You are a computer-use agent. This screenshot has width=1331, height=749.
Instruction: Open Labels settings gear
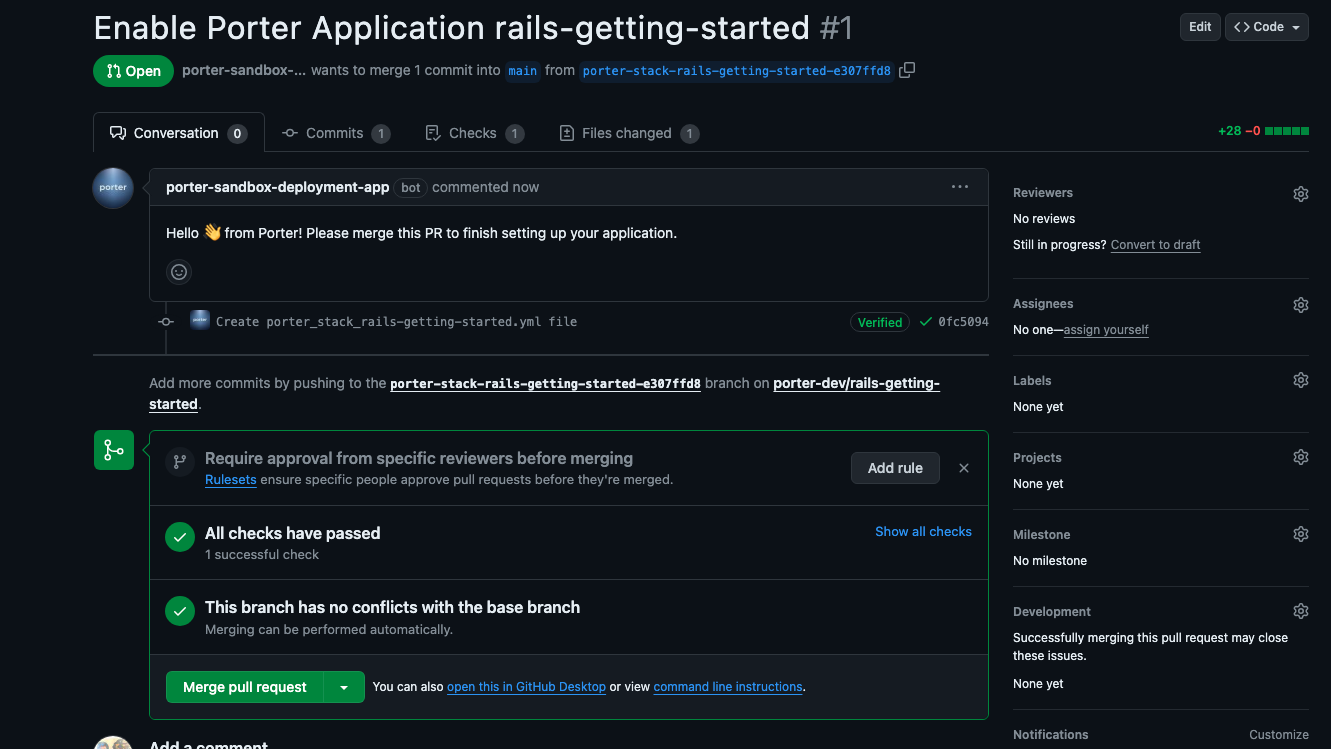(1300, 380)
